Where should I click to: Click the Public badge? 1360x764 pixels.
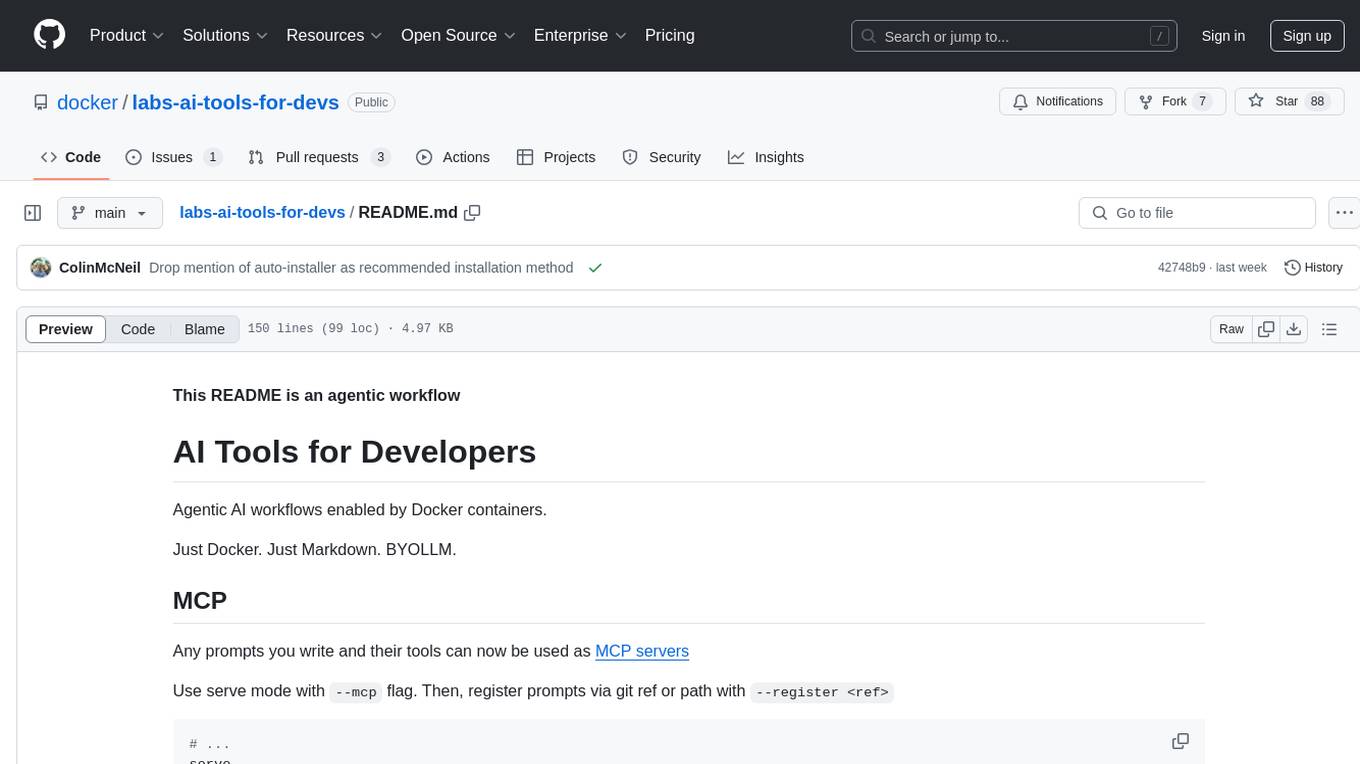coord(371,102)
